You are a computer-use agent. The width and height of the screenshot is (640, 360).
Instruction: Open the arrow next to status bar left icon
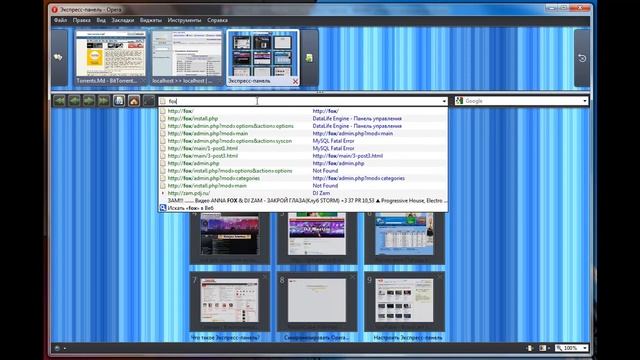(65, 348)
